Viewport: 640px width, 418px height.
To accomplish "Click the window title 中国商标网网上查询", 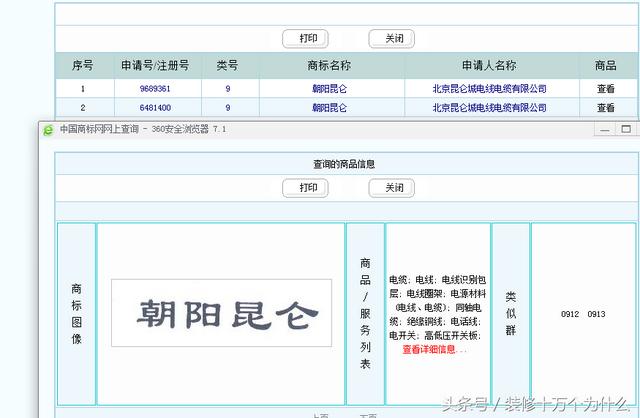I will 100,129.
